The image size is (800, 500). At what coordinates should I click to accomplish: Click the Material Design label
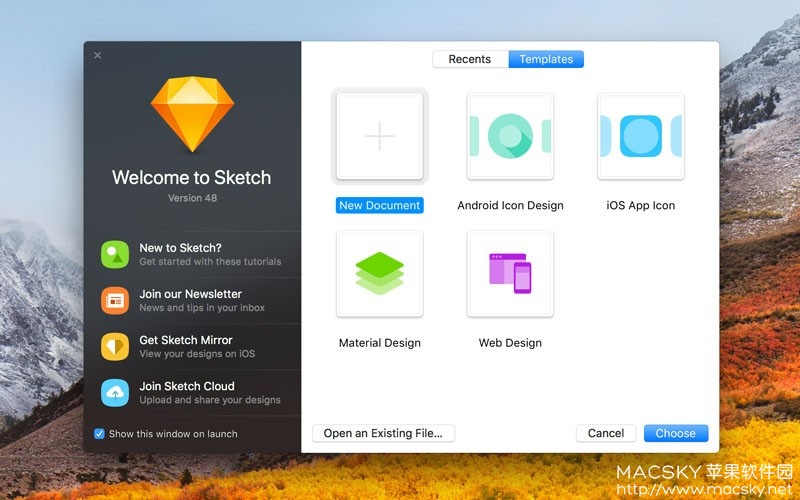[380, 343]
